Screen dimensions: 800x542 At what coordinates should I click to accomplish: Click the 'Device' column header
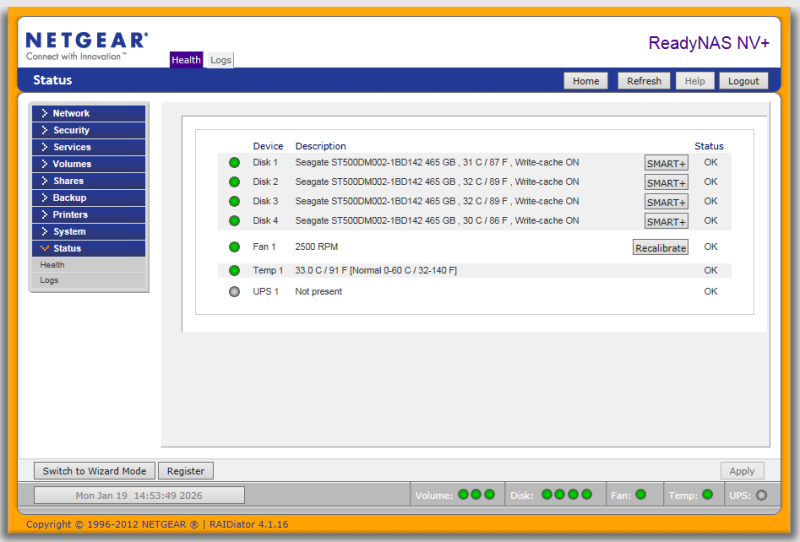click(268, 146)
